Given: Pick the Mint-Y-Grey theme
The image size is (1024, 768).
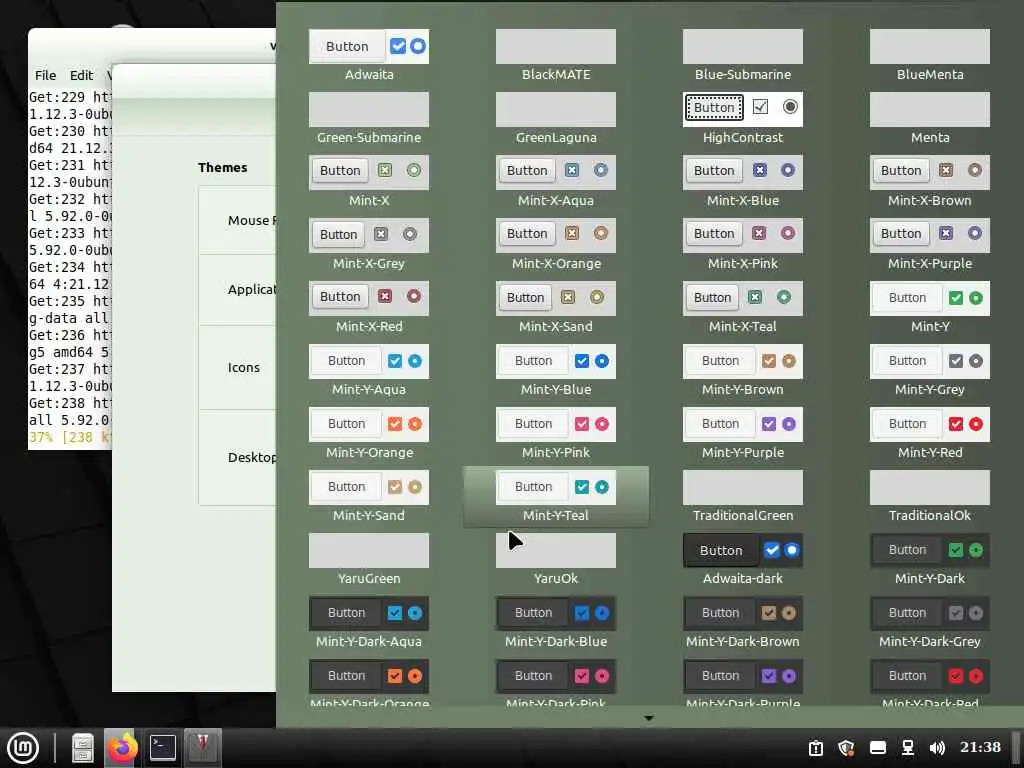Looking at the screenshot, I should (930, 370).
